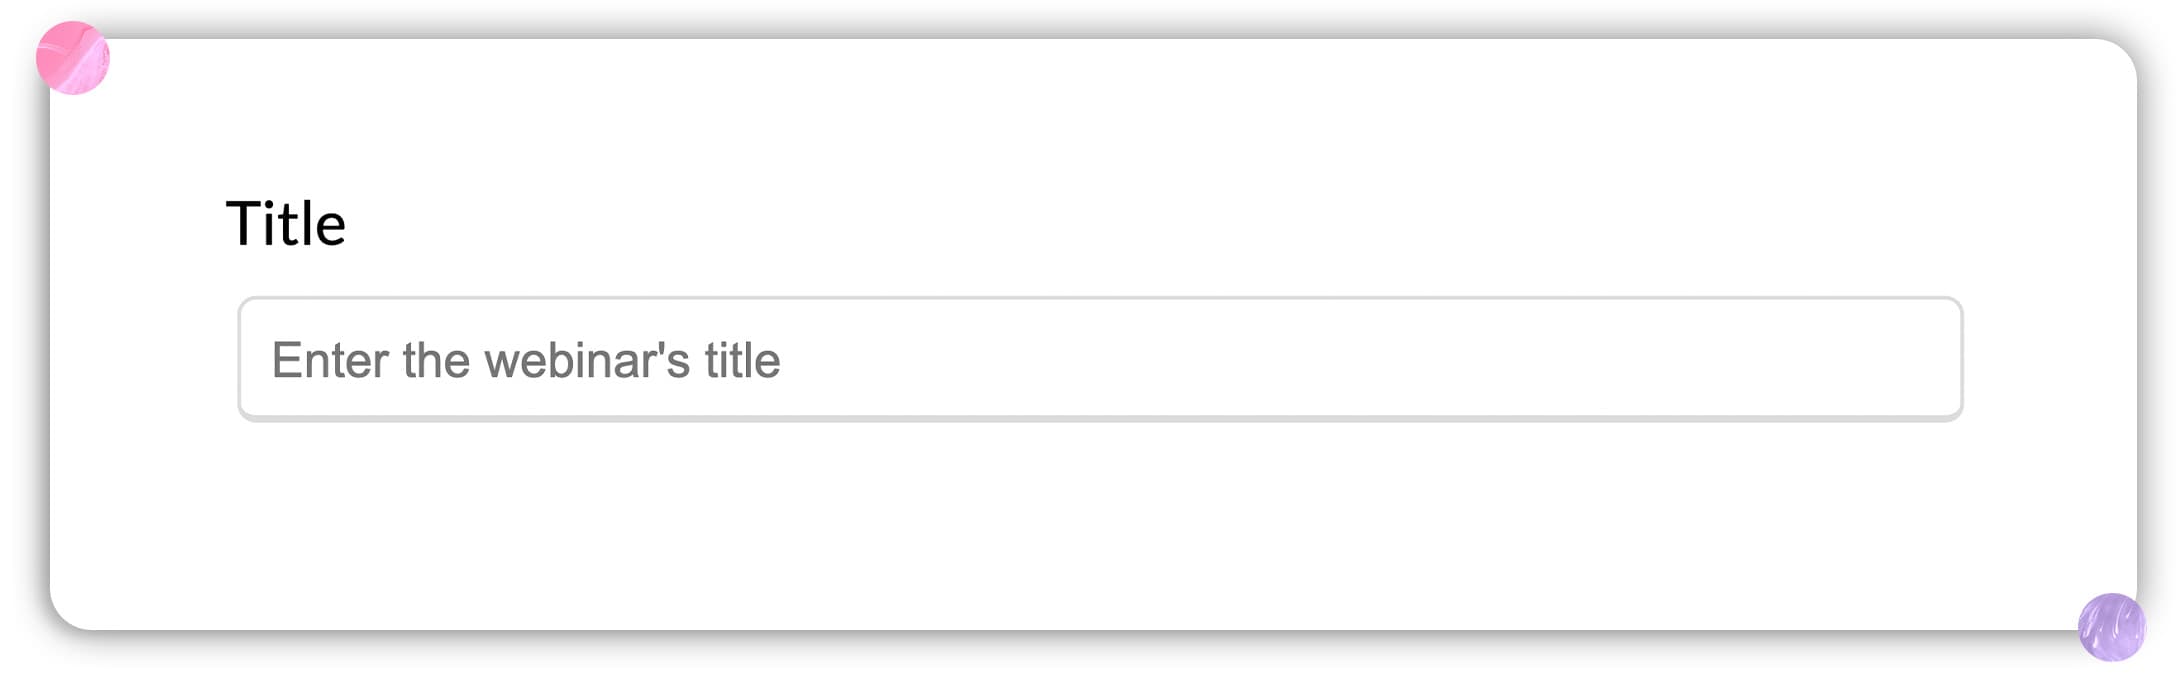The width and height of the screenshot is (2181, 680).
Task: Click the placeholder text "Enter the webinar's title"
Action: (526, 360)
